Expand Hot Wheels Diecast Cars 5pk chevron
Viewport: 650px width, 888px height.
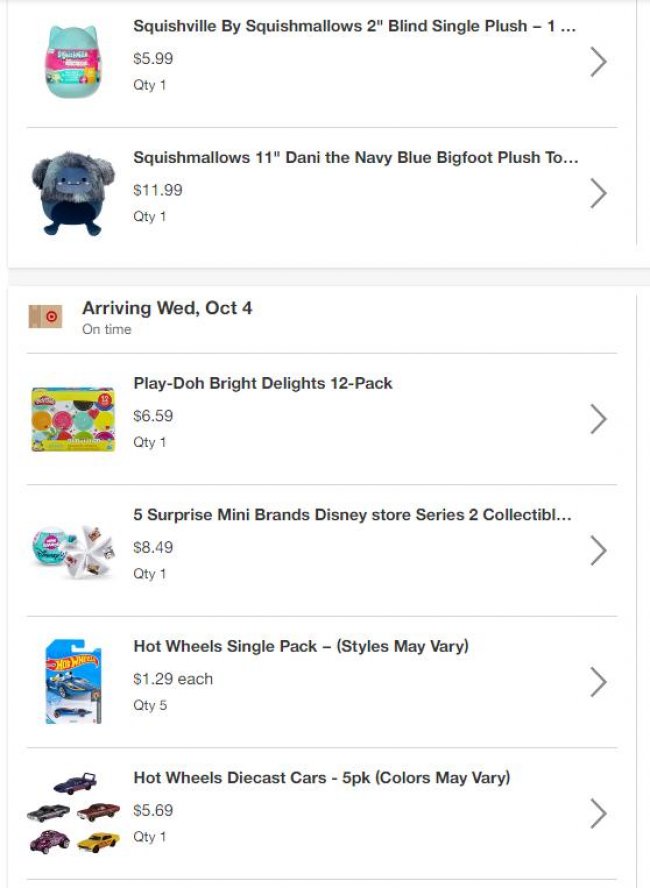598,813
